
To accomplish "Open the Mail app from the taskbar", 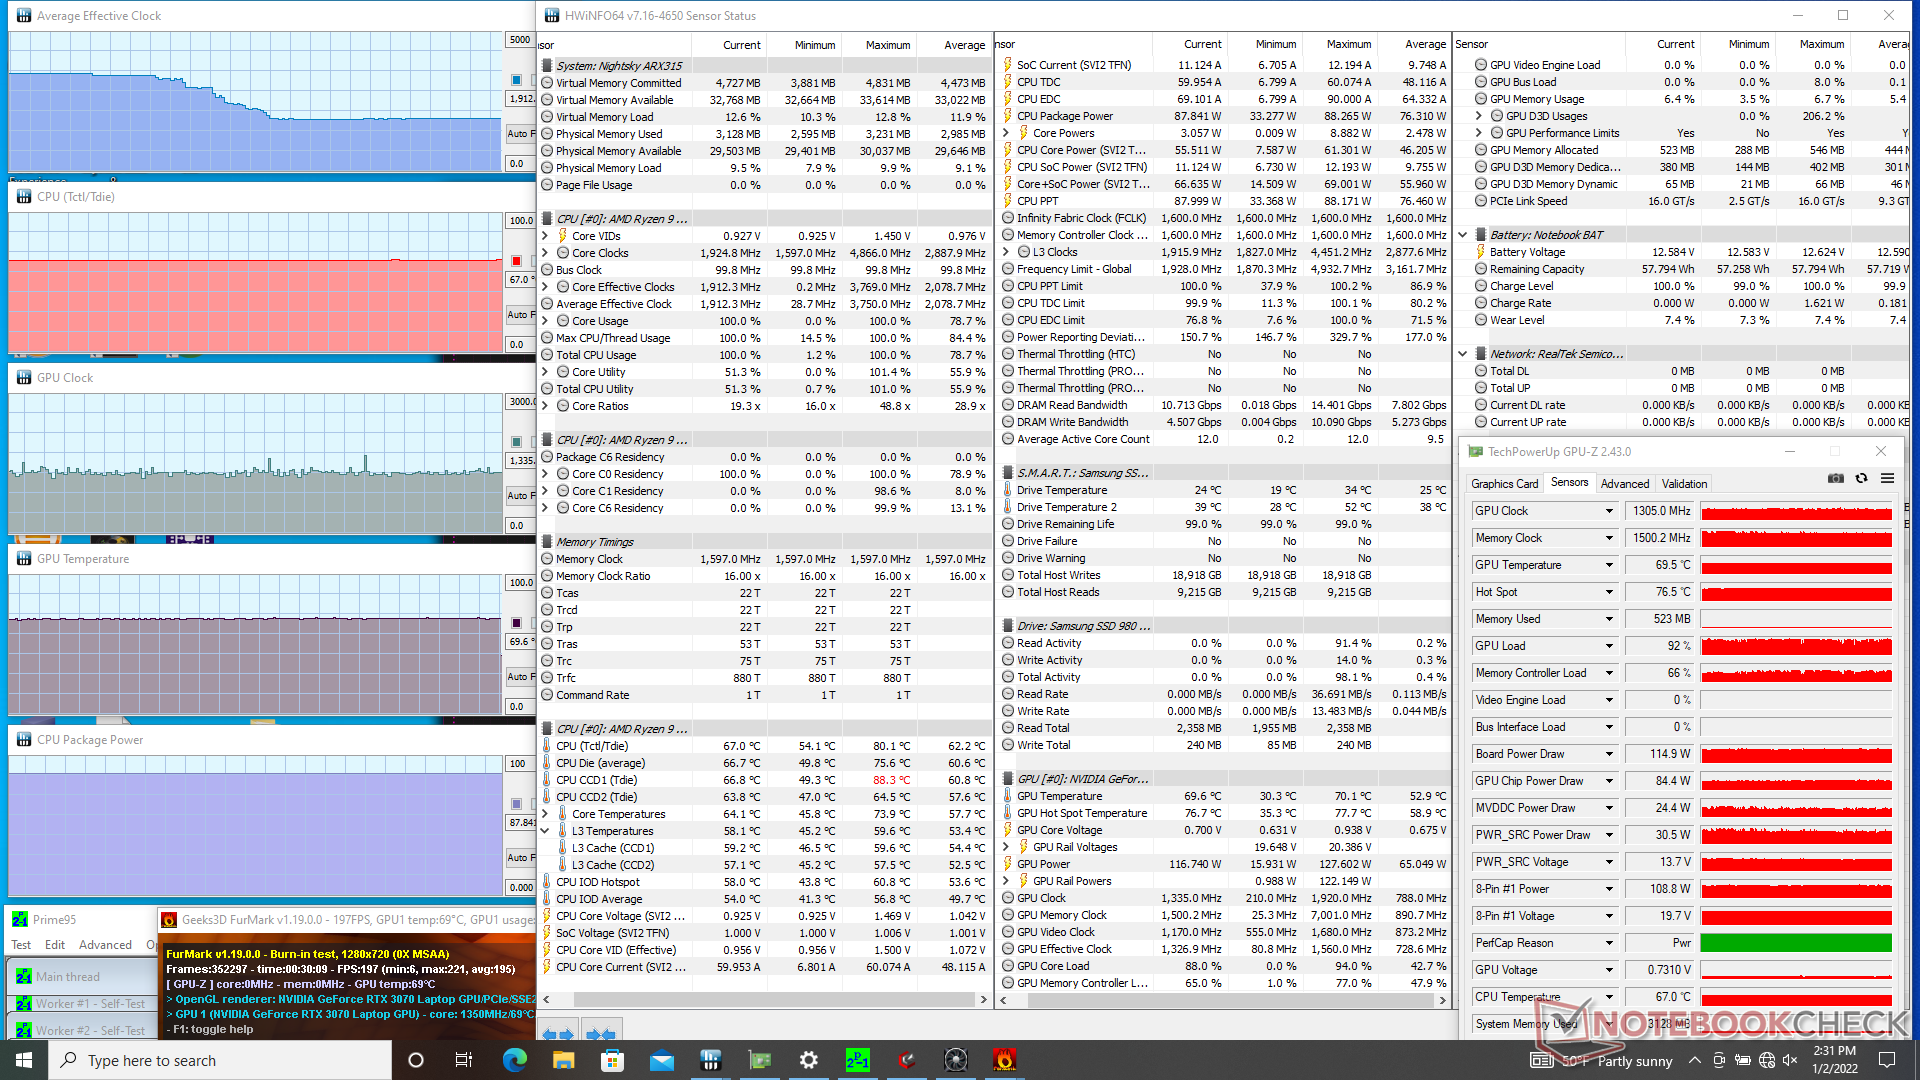I will point(661,1060).
